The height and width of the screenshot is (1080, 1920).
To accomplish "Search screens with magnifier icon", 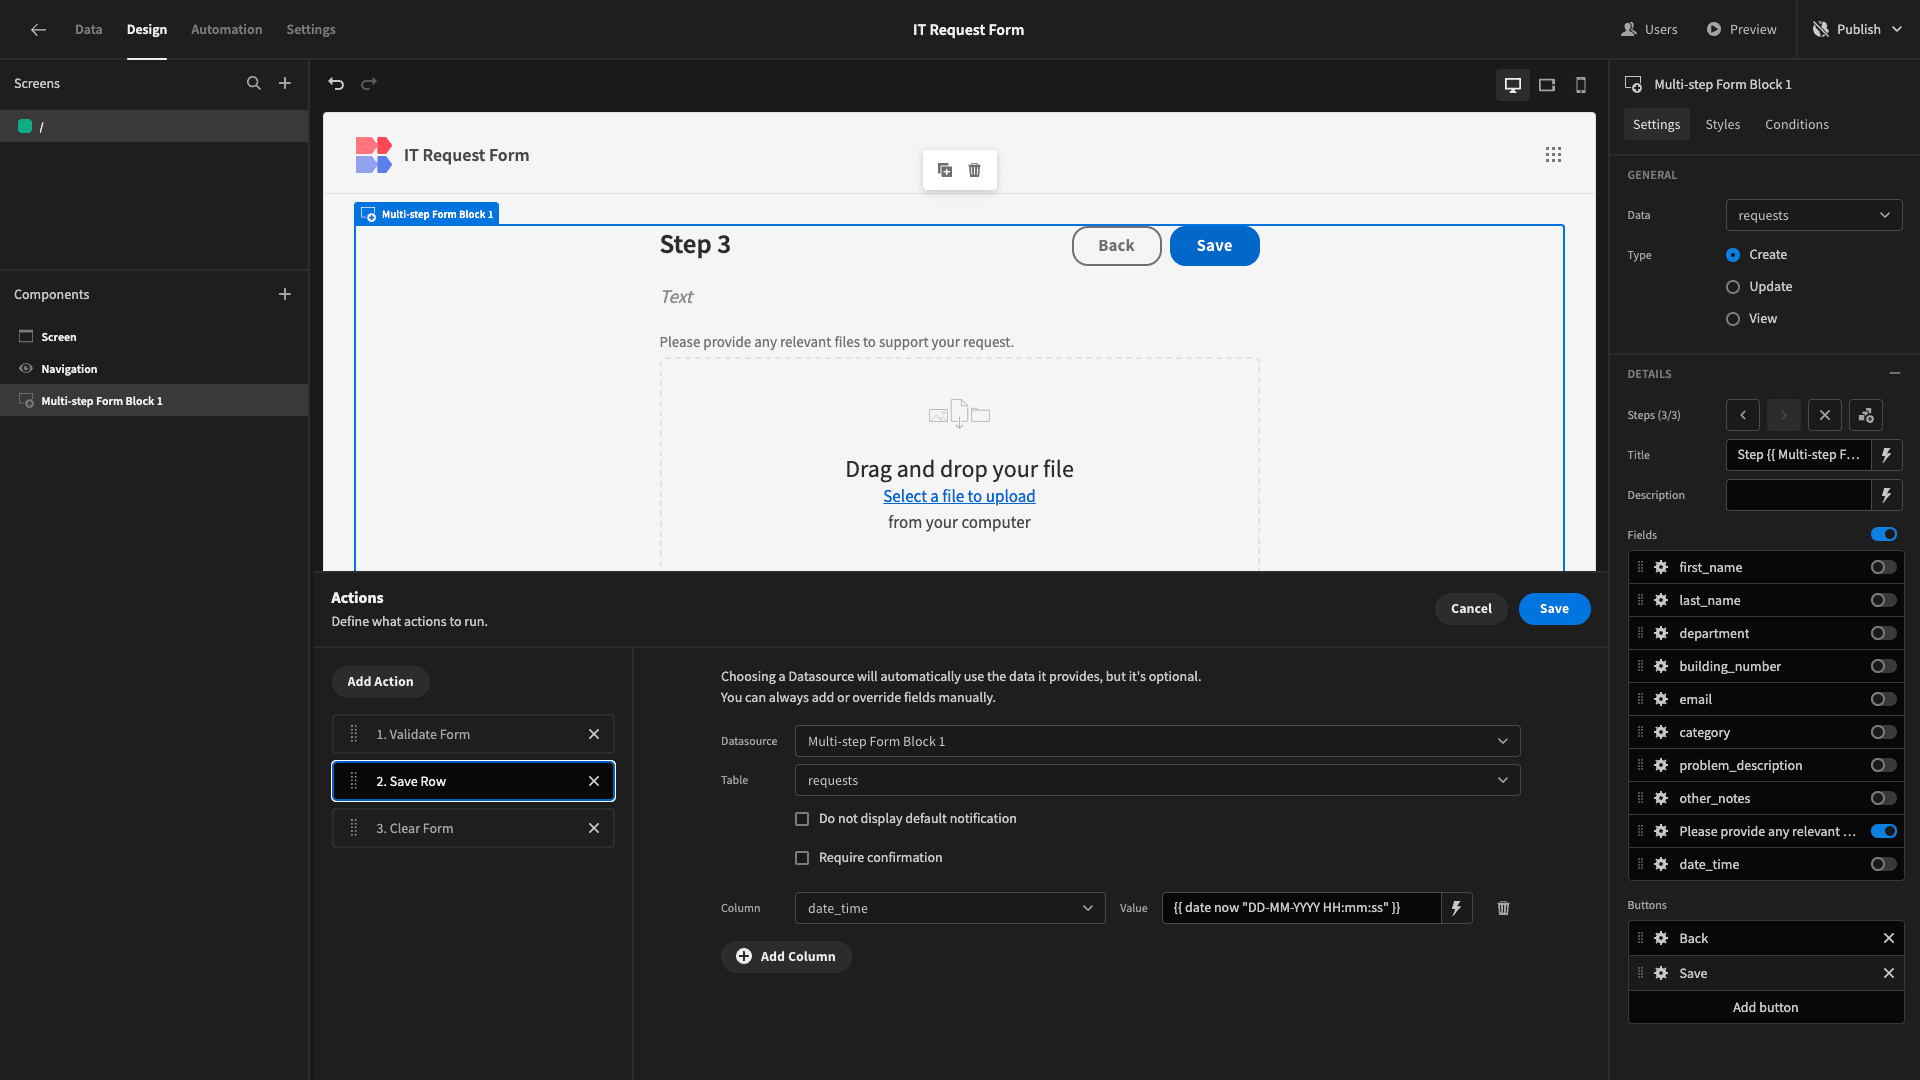I will pos(254,83).
